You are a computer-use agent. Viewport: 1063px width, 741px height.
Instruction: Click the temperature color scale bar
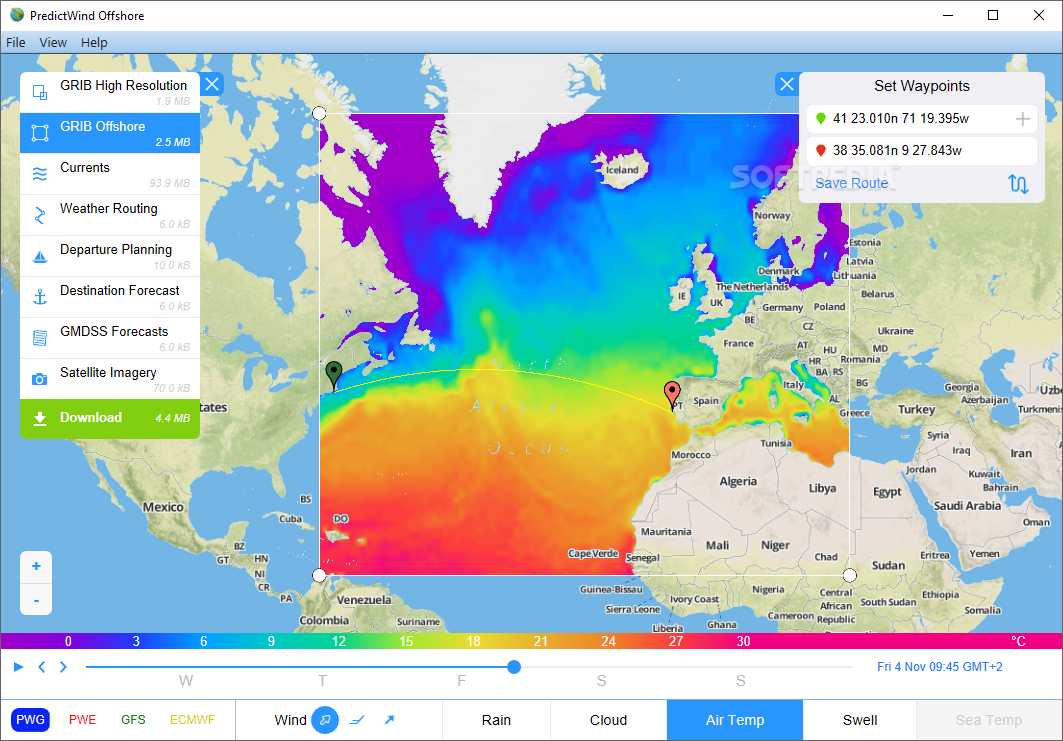point(532,641)
